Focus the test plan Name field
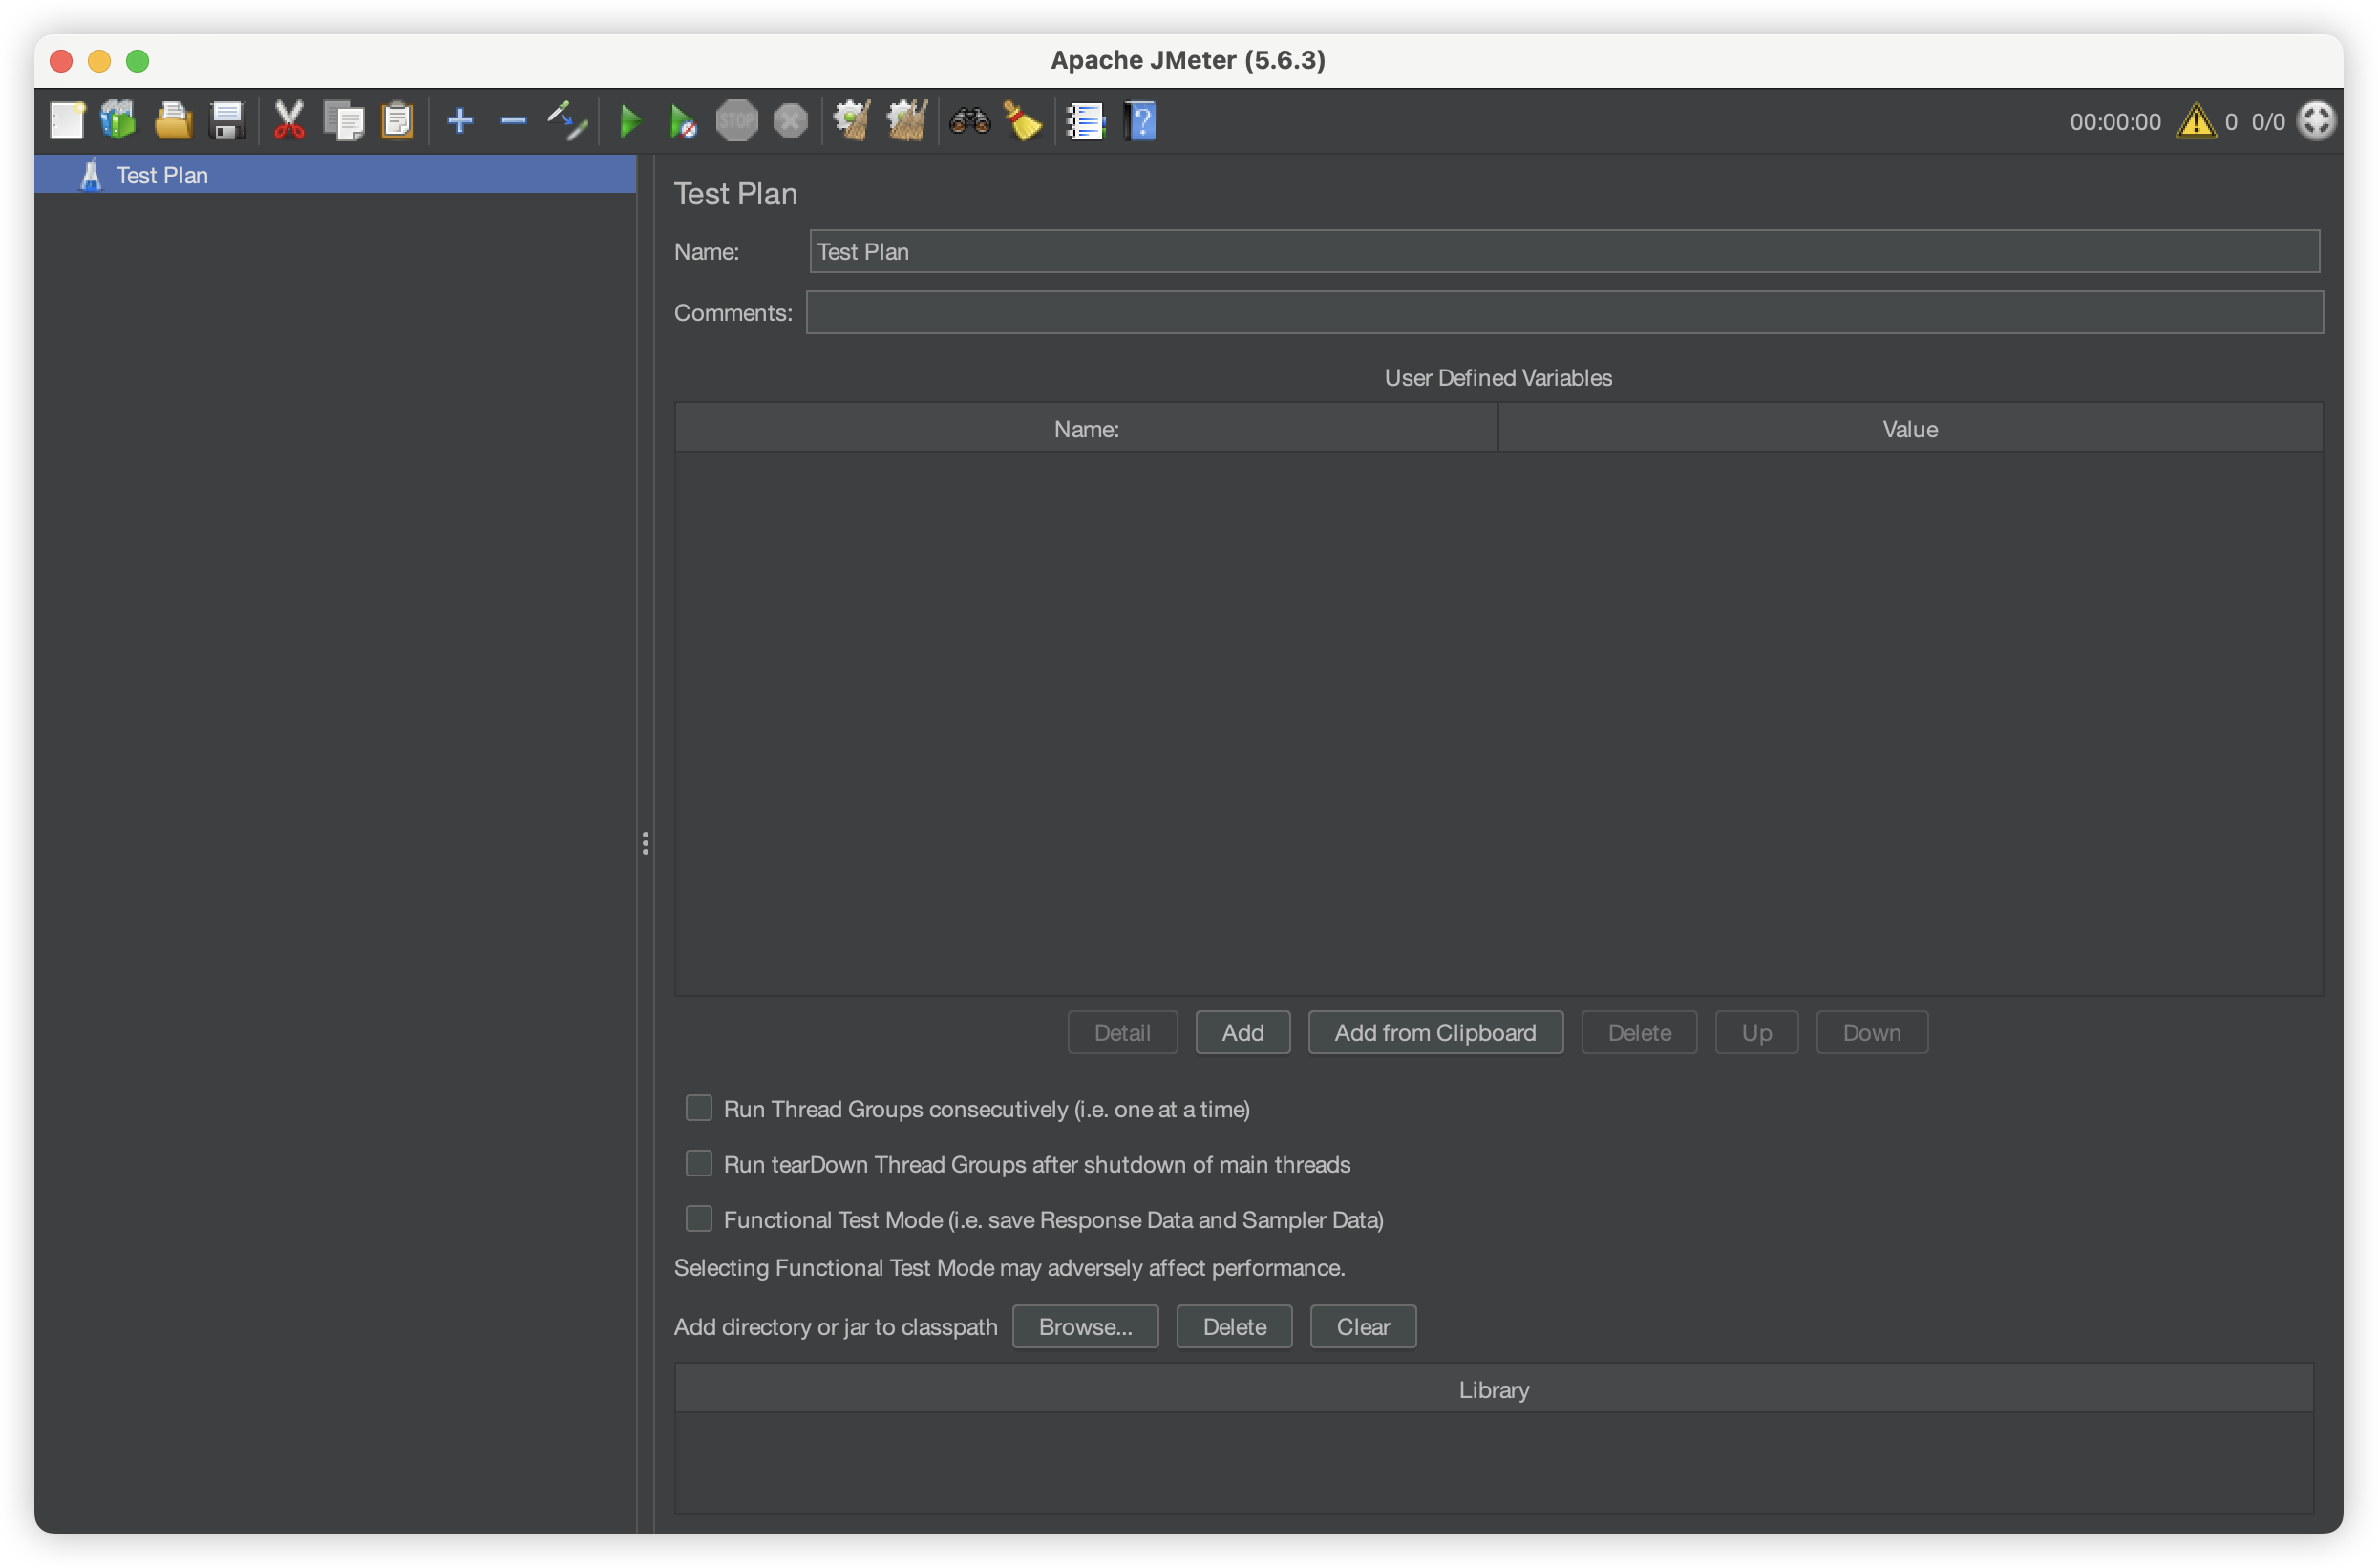The image size is (2378, 1568). [1564, 251]
